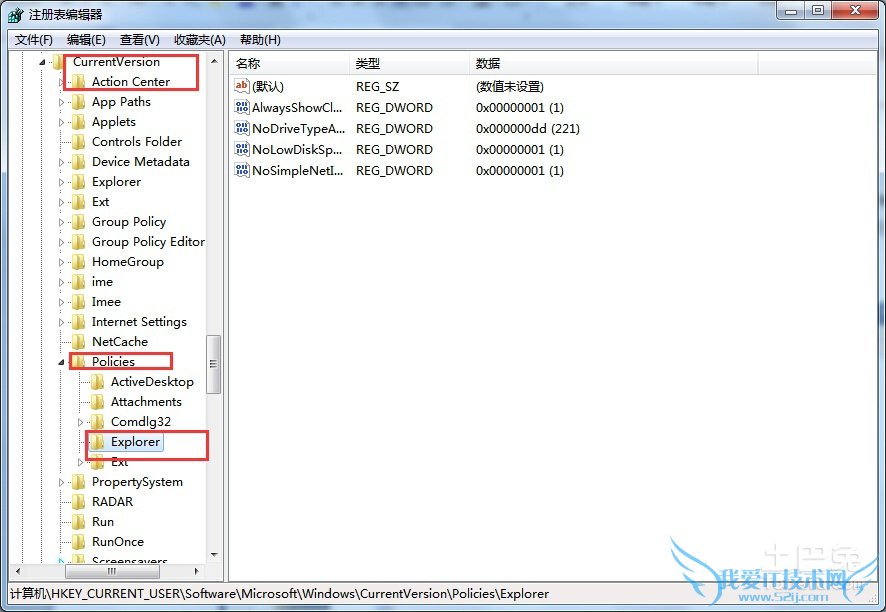Viewport: 886px width, 612px height.
Task: Expand the Applets key
Action: (61, 122)
